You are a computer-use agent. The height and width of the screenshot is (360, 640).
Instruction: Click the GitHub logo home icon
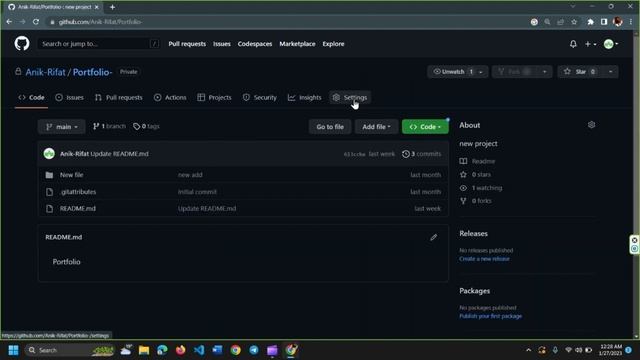pyautogui.click(x=22, y=43)
